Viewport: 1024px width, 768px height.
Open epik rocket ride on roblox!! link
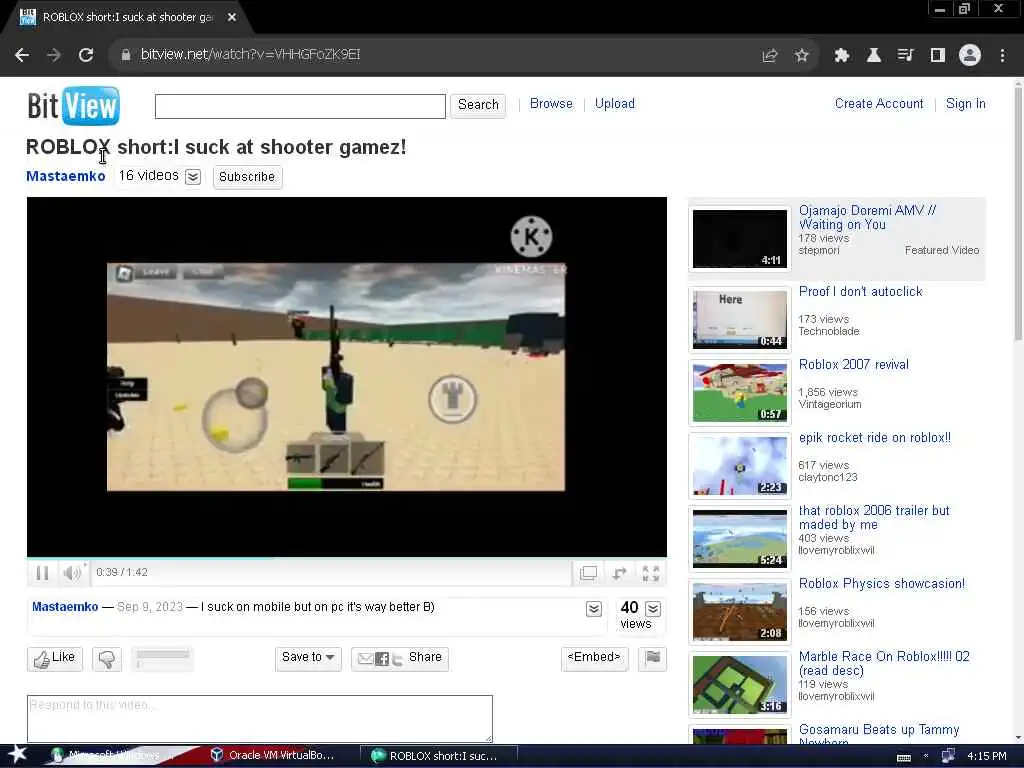[874, 438]
